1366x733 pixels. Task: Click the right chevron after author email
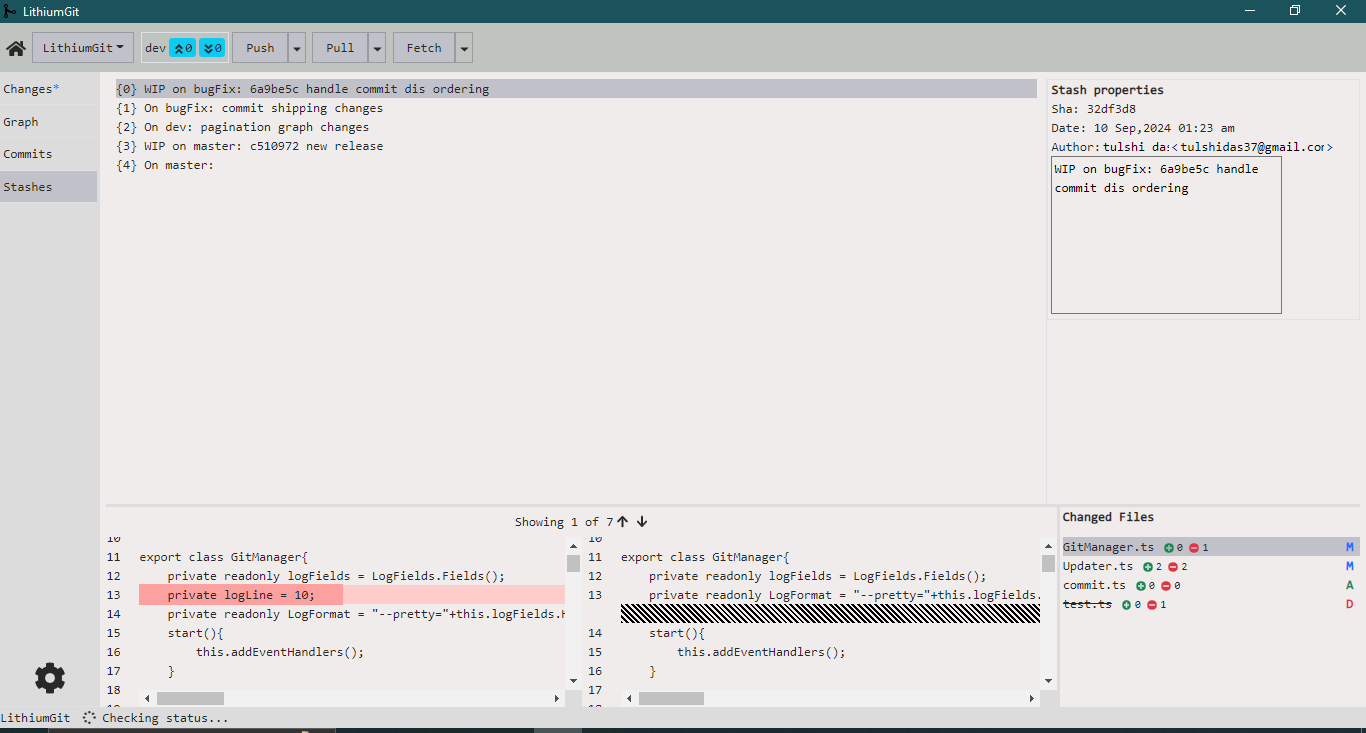point(1329,147)
